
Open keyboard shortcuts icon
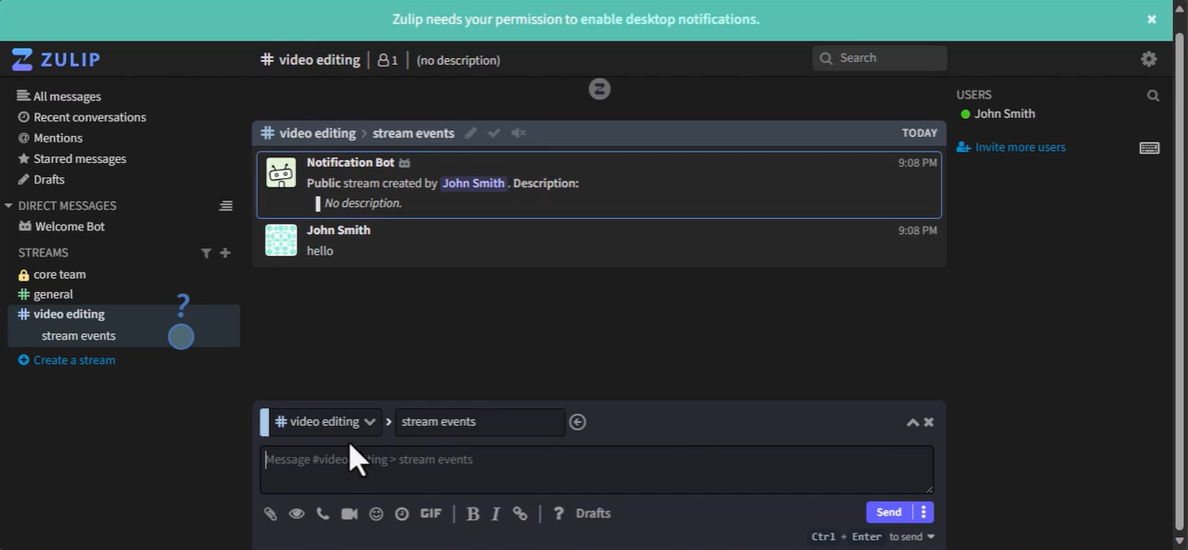(x=1149, y=148)
